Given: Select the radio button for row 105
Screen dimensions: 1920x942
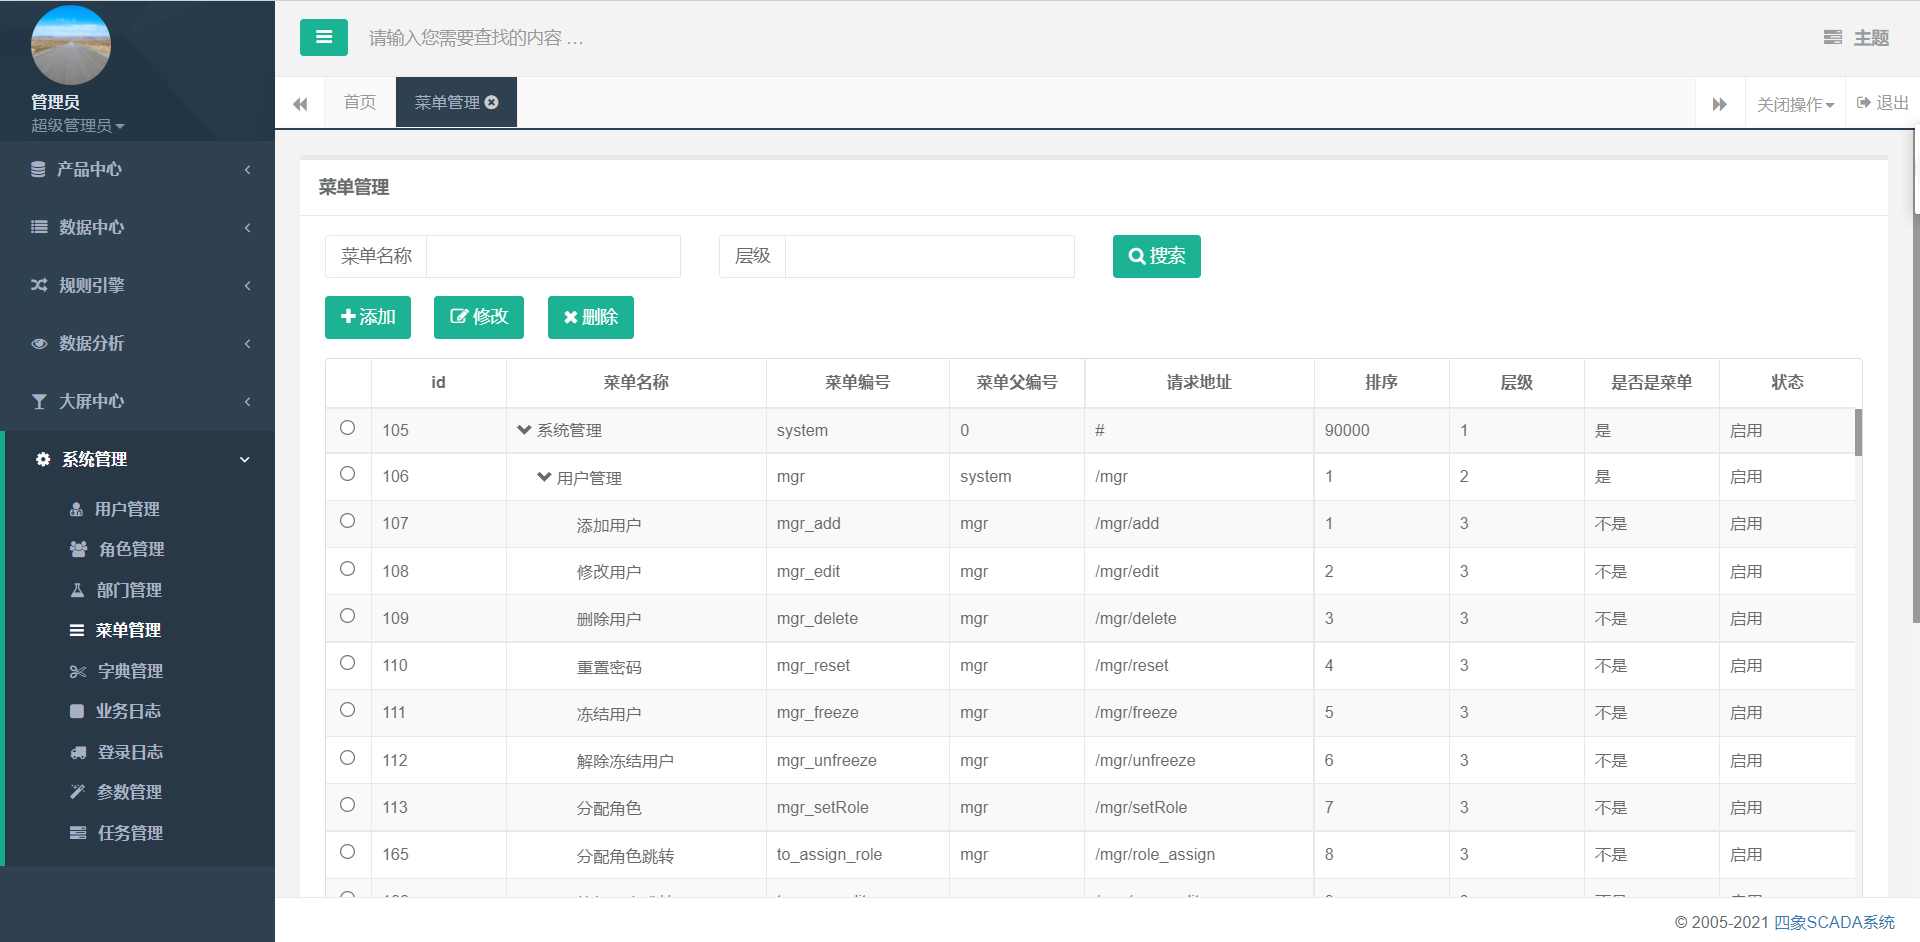Looking at the screenshot, I should click(347, 428).
